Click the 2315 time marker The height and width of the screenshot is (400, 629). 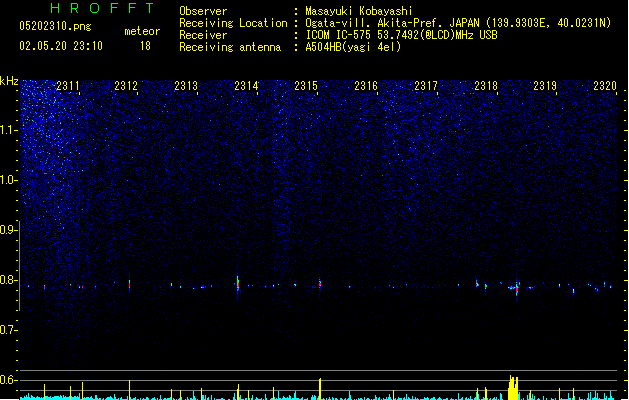[x=306, y=86]
